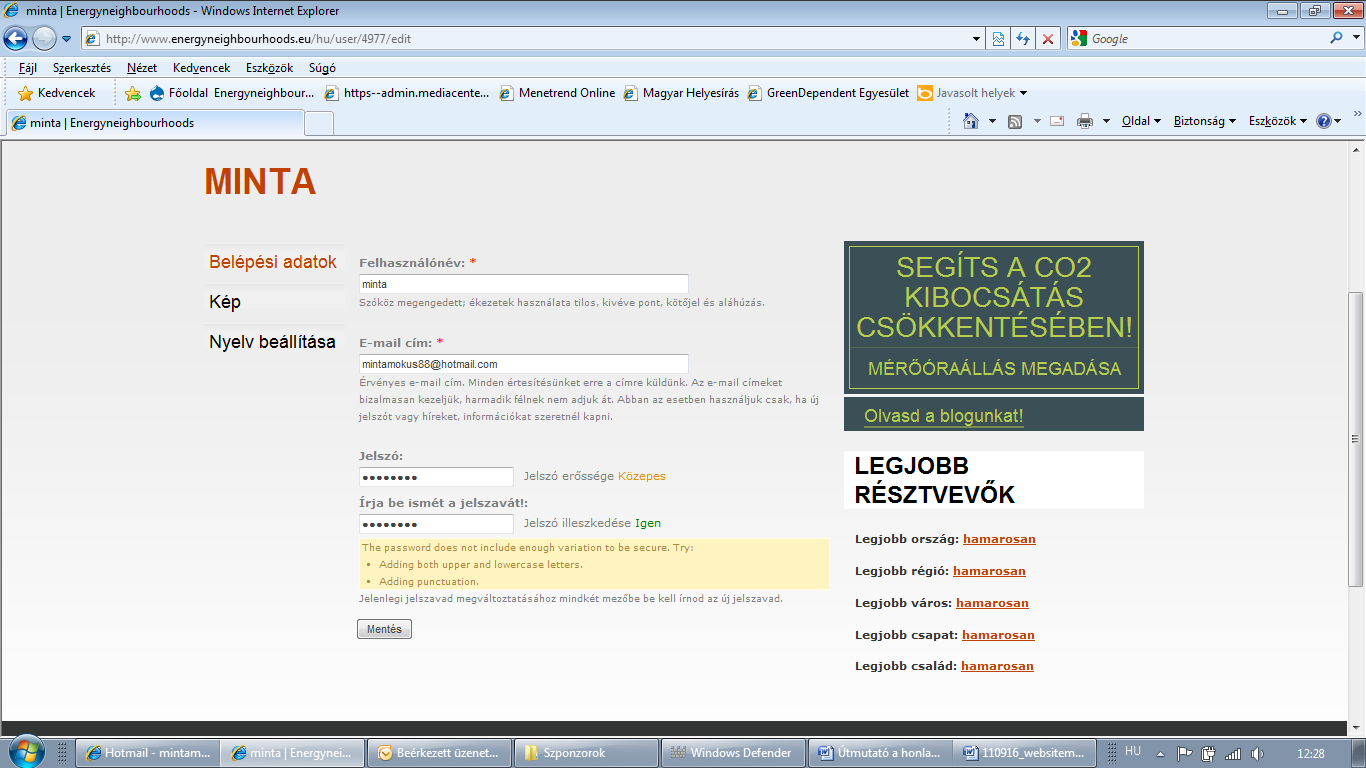Image resolution: width=1366 pixels, height=768 pixels.
Task: Open the Eszközök menu in menu bar
Action: (x=269, y=68)
